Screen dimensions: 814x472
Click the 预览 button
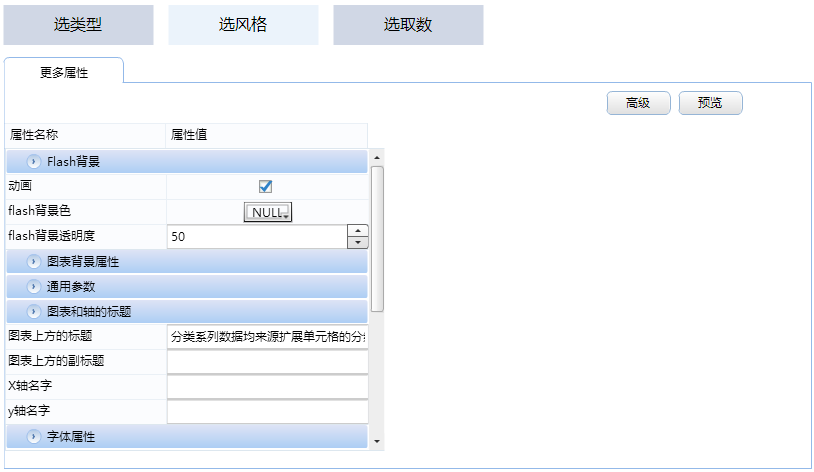pos(710,103)
